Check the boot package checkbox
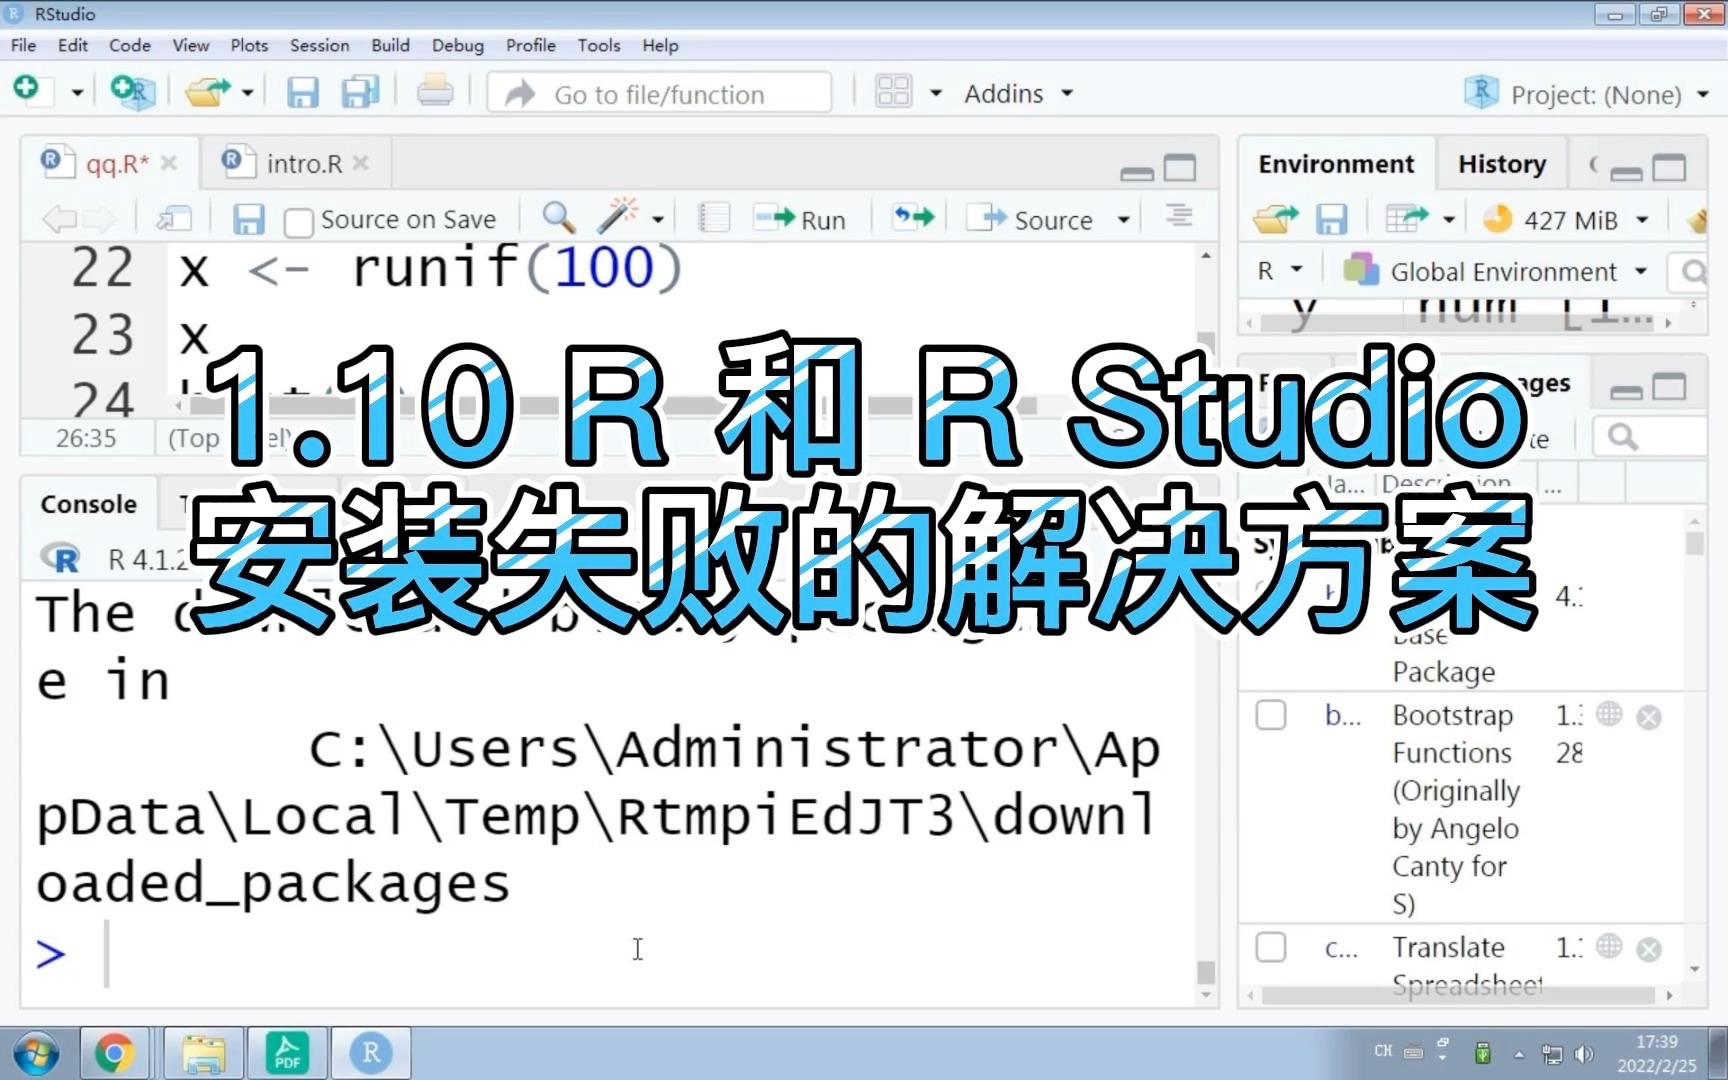This screenshot has height=1080, width=1728. point(1271,715)
